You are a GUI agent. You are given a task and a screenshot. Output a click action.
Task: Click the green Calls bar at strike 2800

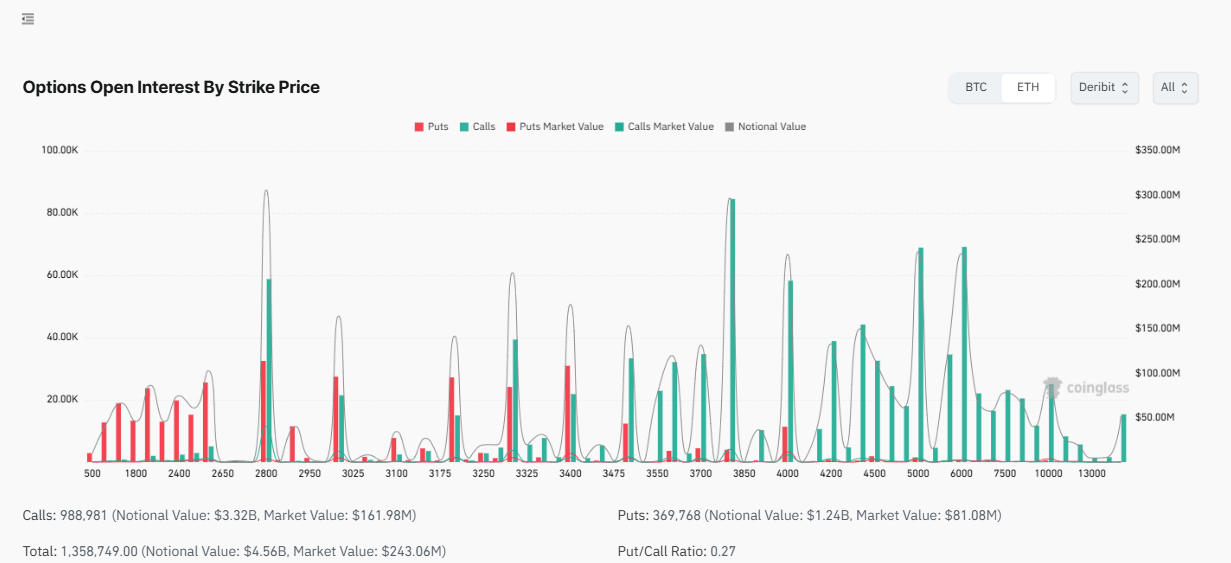coord(269,370)
